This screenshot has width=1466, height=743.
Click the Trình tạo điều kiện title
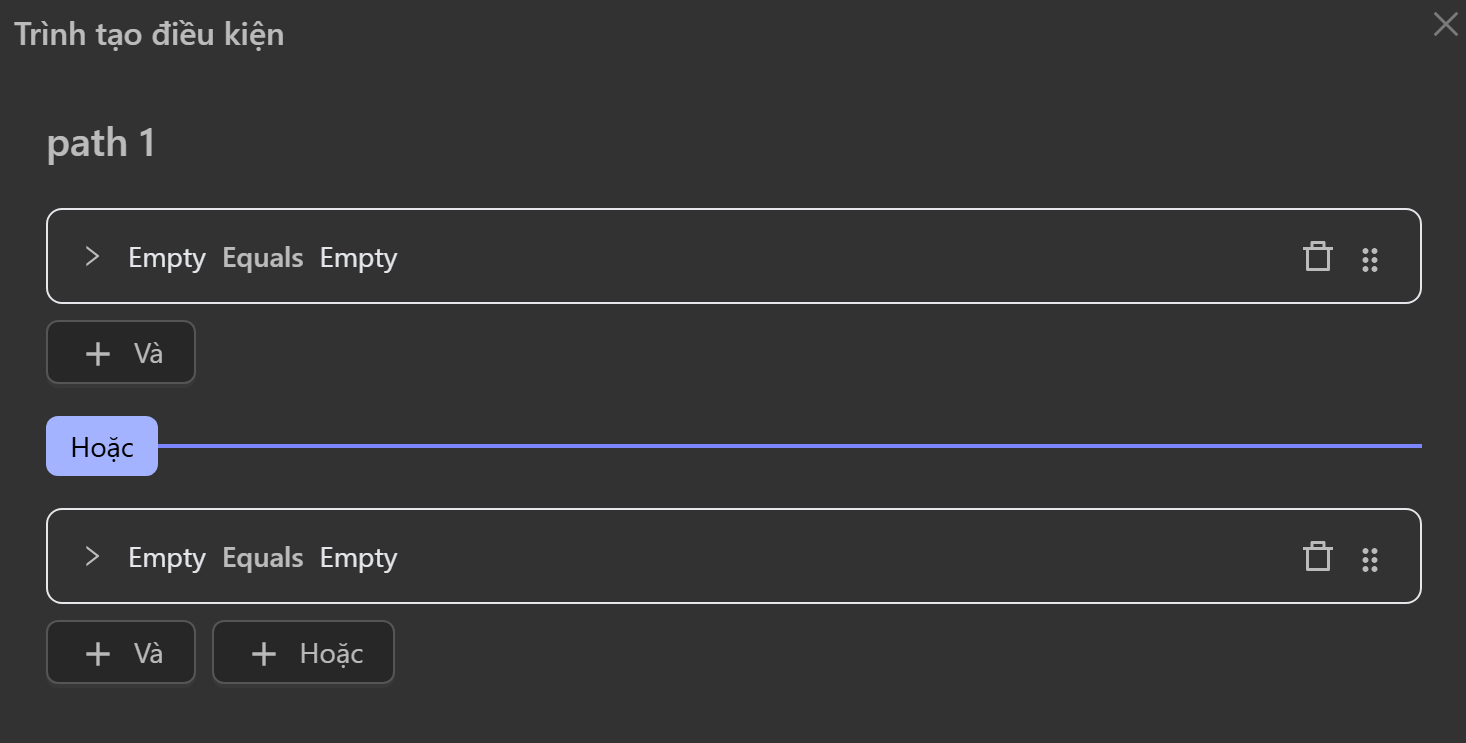149,34
